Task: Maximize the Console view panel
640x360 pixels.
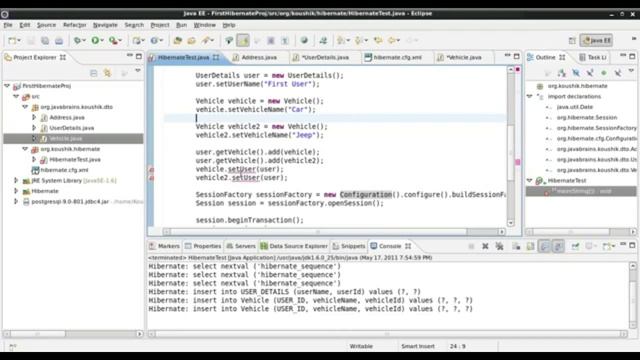Action: point(632,245)
